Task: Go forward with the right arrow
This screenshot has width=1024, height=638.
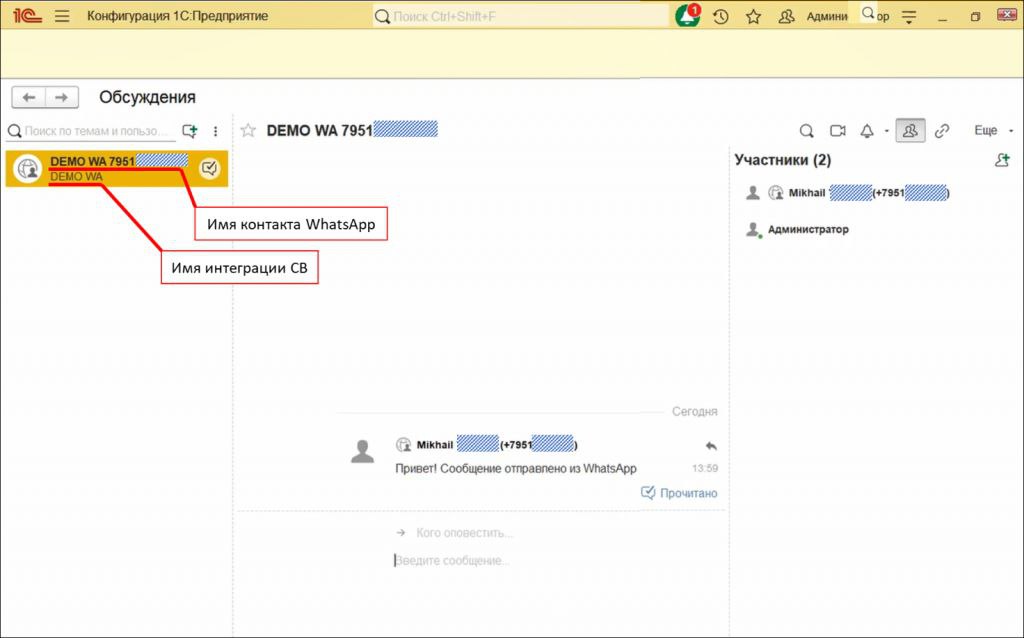Action: click(62, 97)
